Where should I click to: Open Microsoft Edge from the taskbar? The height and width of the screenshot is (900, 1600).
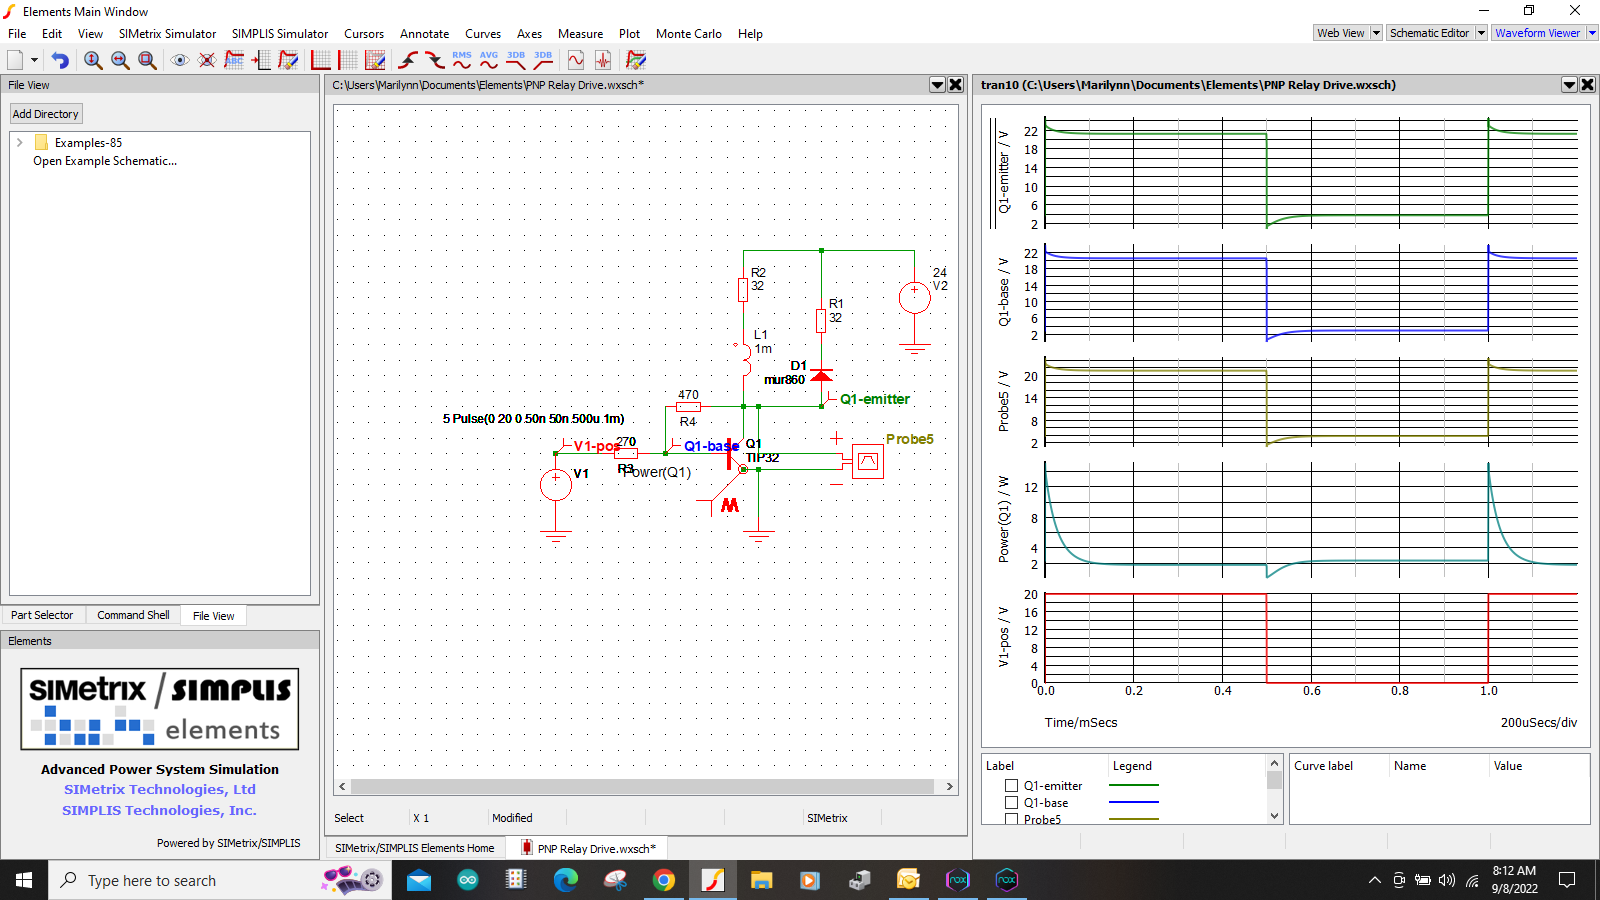[566, 880]
